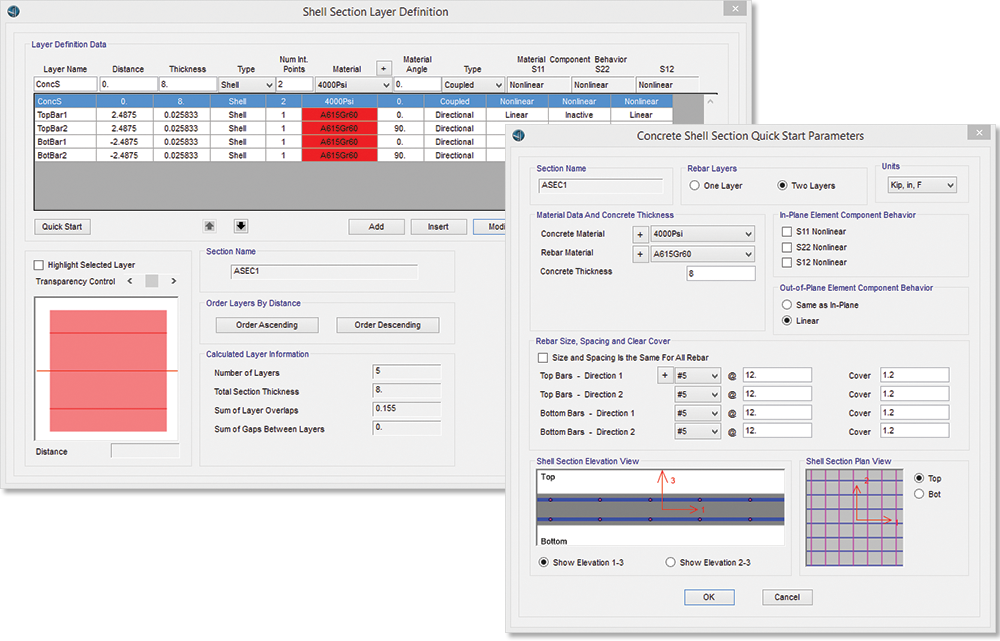Open Bottom Bars Direction 2 size dropdown

pyautogui.click(x=697, y=432)
